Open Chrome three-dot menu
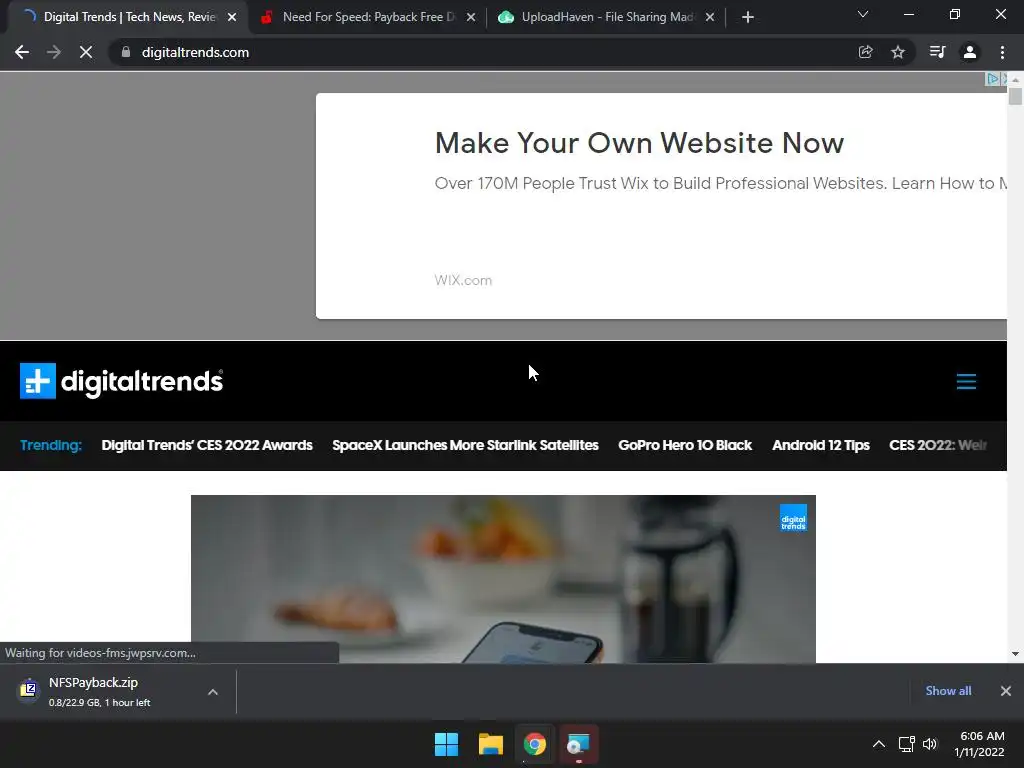 [1002, 52]
